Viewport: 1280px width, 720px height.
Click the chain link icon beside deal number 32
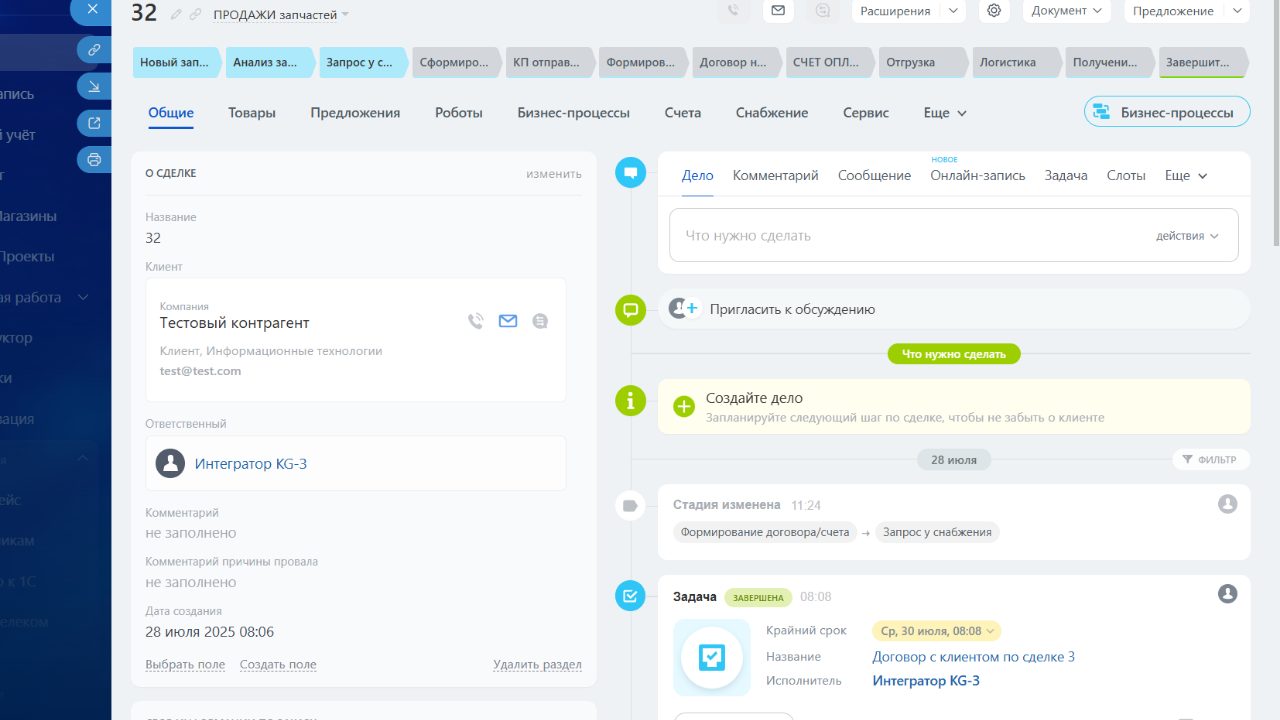coord(195,14)
